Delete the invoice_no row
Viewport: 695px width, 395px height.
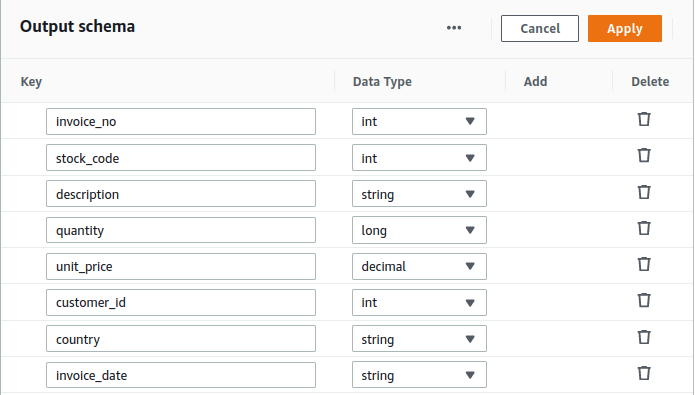point(644,119)
